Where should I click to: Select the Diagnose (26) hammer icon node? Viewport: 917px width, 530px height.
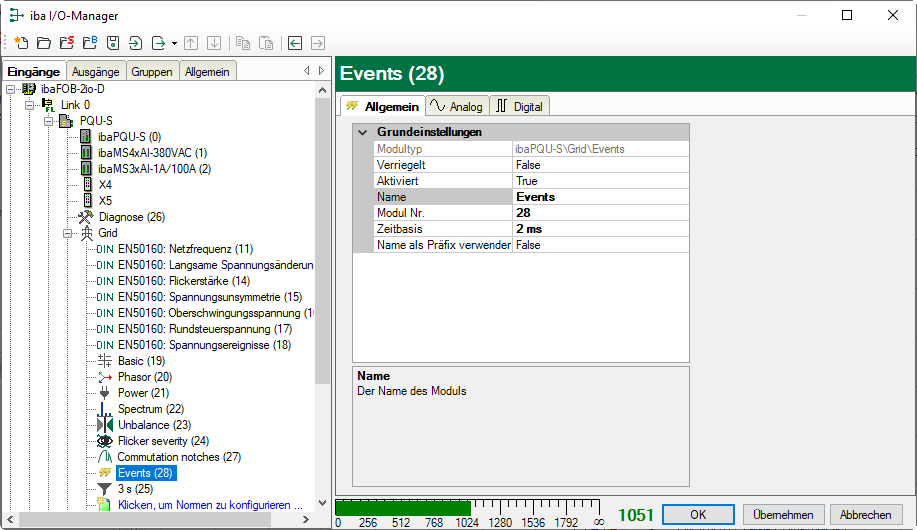86,216
